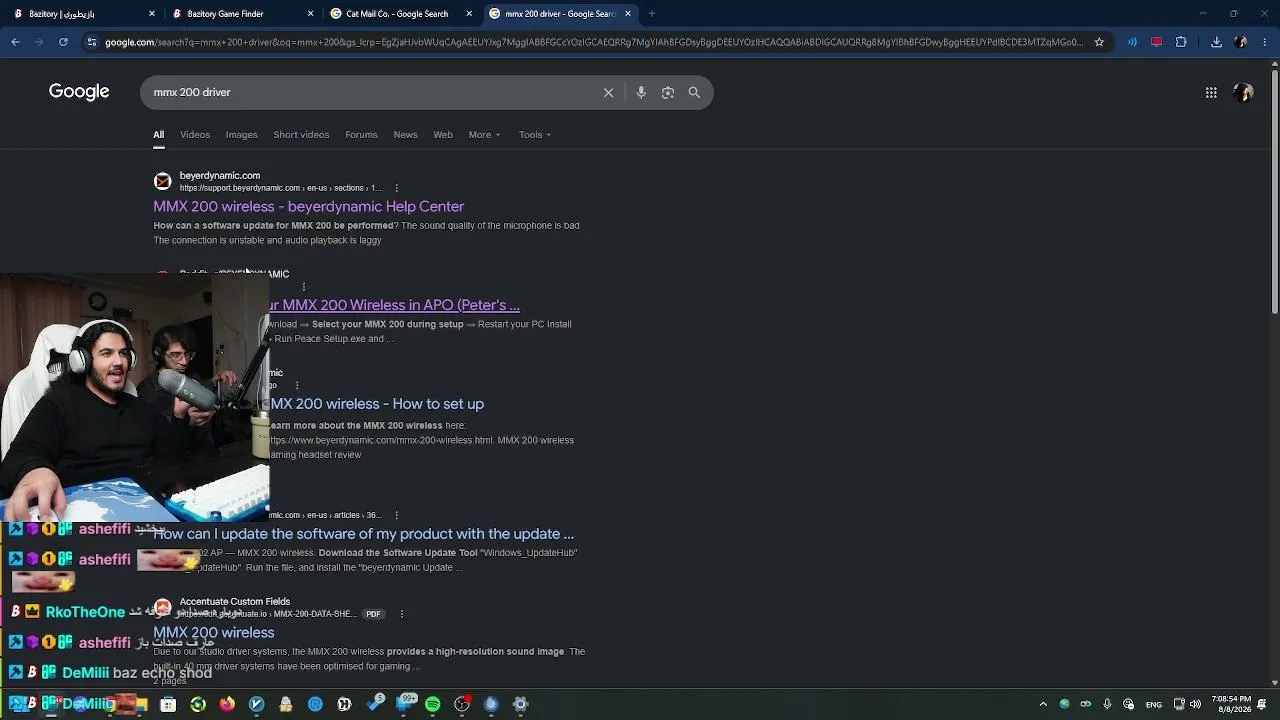Open the Google apps grid
The image size is (1280, 720).
click(x=1211, y=92)
